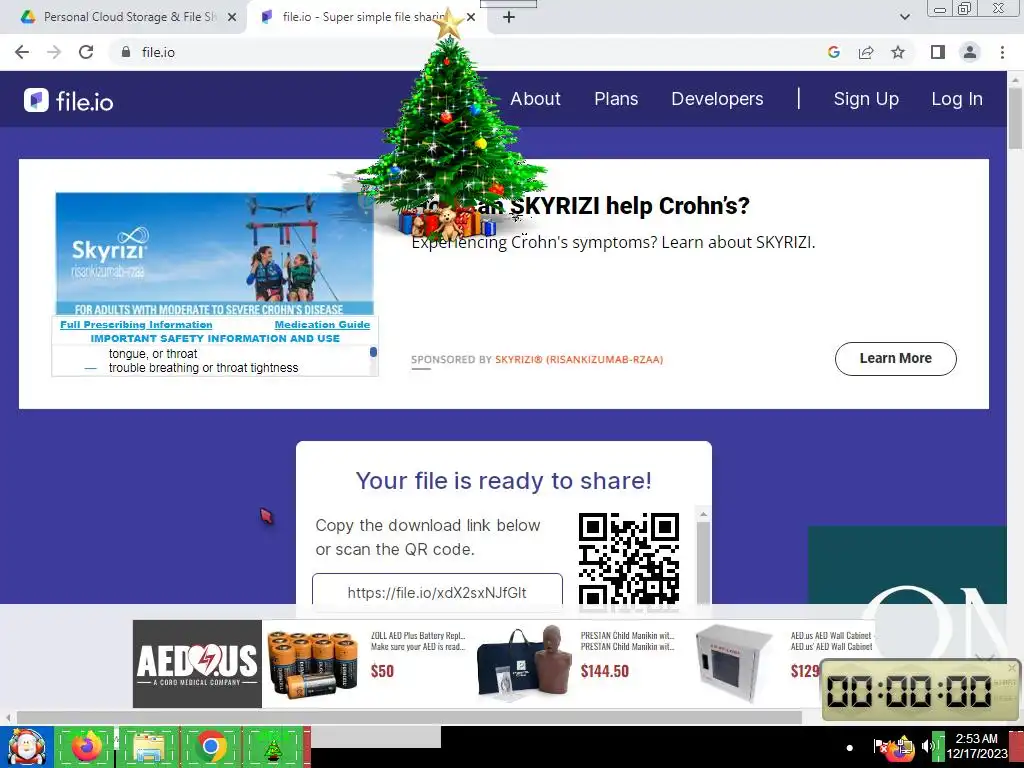Open File Explorer from the taskbar

pyautogui.click(x=148, y=747)
